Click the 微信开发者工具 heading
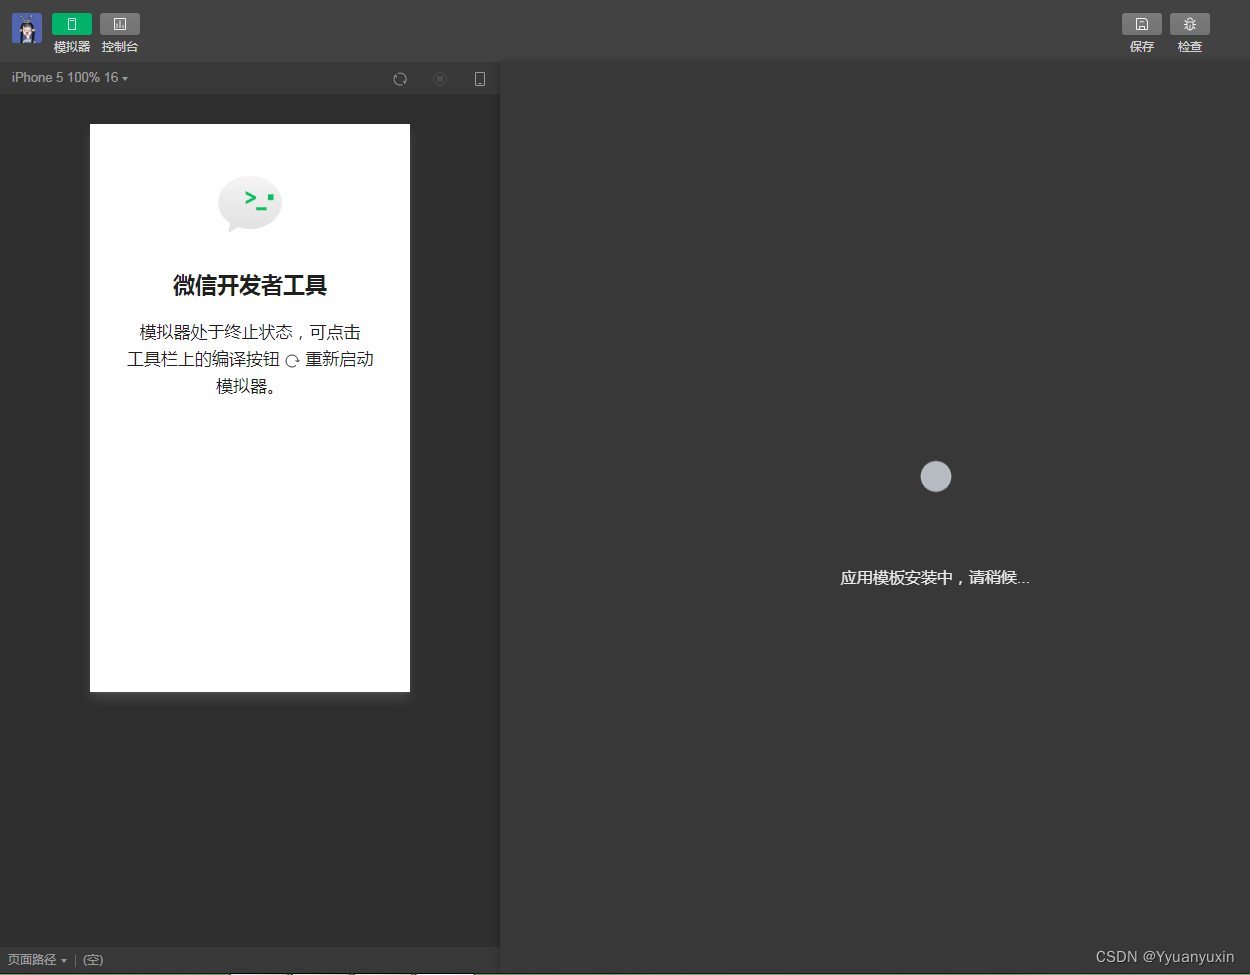Viewport: 1250px width, 975px height. 250,286
